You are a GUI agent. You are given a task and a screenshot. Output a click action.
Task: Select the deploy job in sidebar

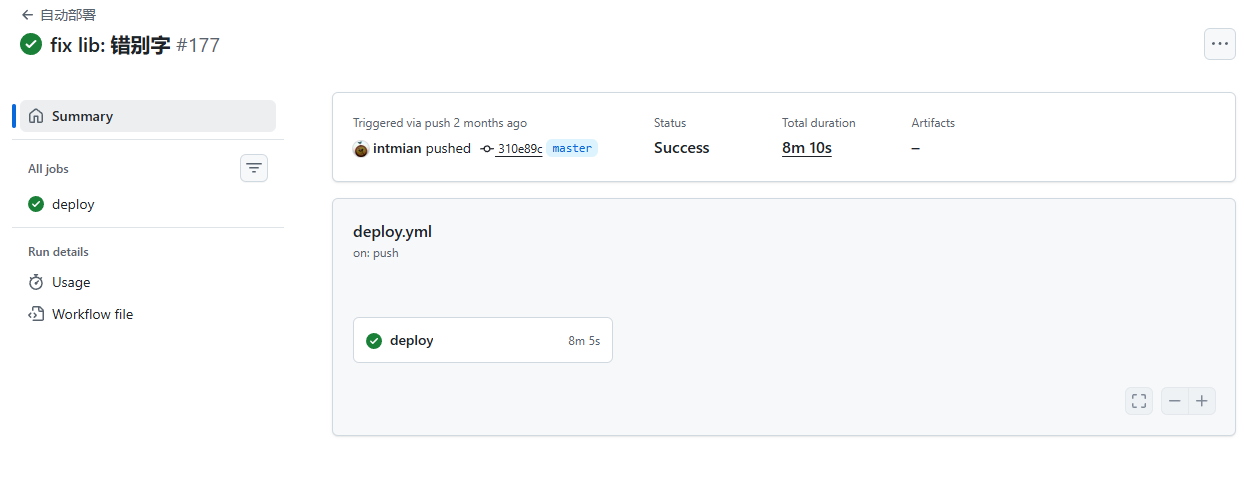(73, 204)
